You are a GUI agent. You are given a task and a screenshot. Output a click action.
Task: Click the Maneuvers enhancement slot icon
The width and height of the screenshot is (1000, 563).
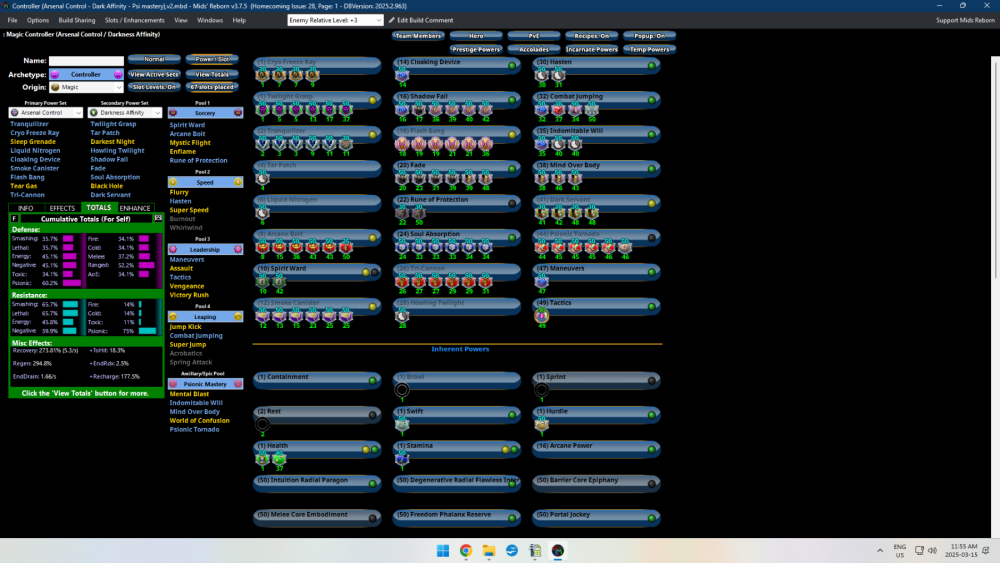point(542,281)
